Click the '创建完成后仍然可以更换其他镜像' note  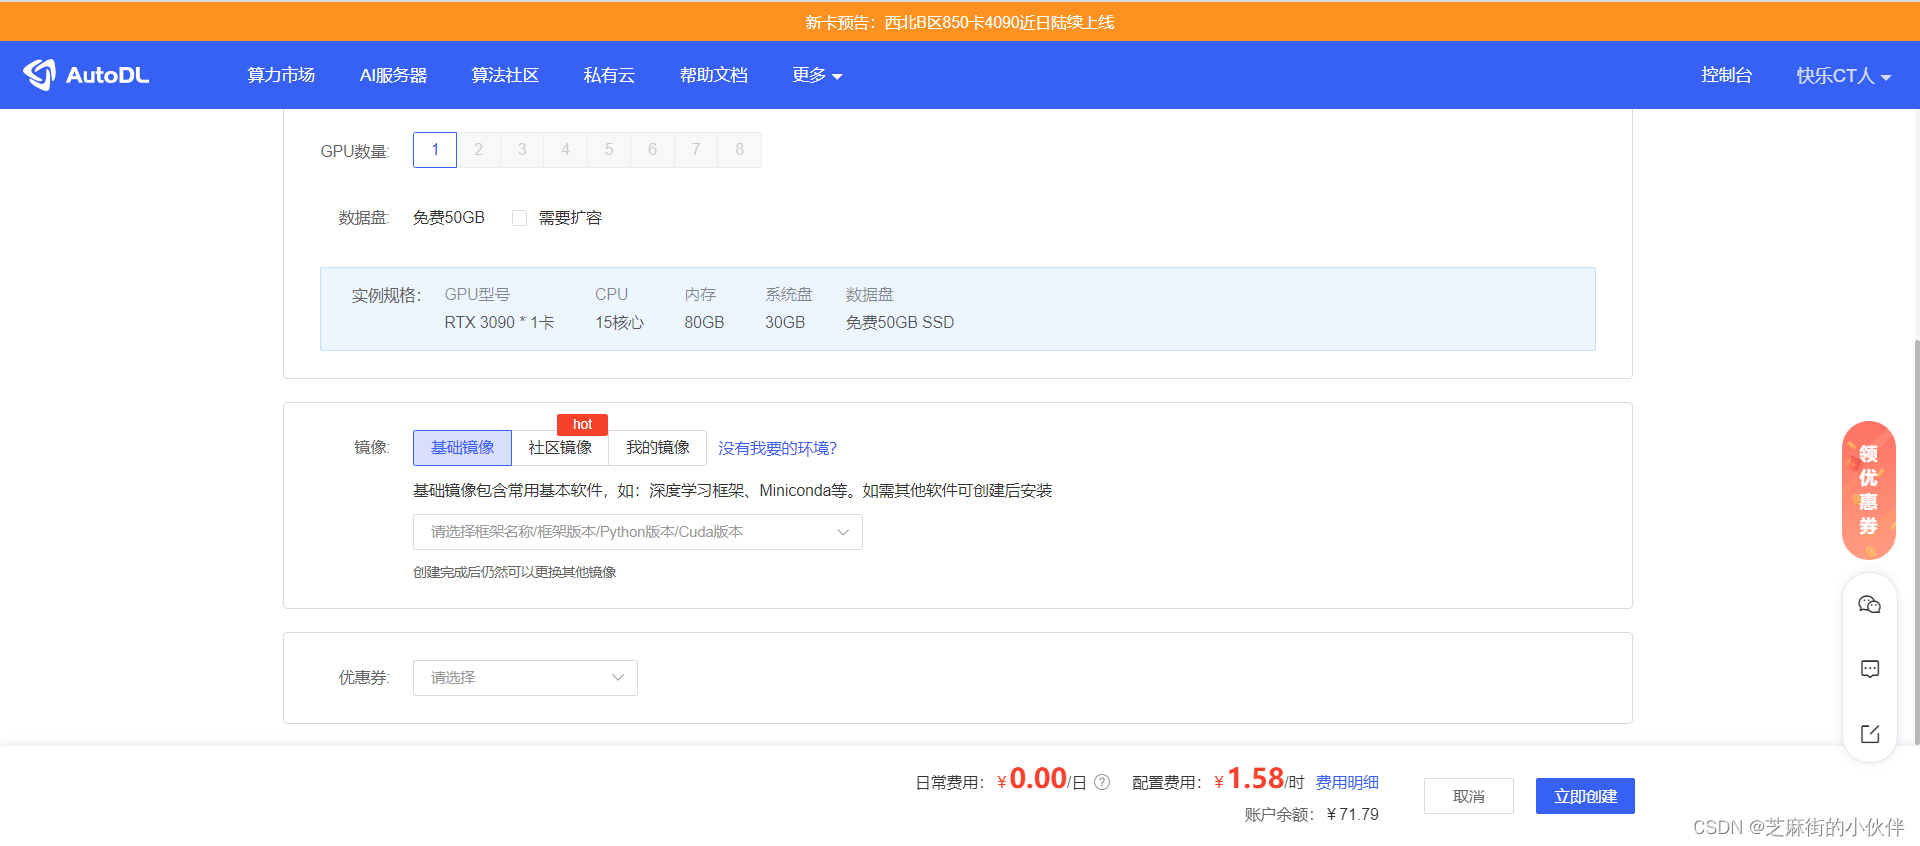click(x=514, y=572)
